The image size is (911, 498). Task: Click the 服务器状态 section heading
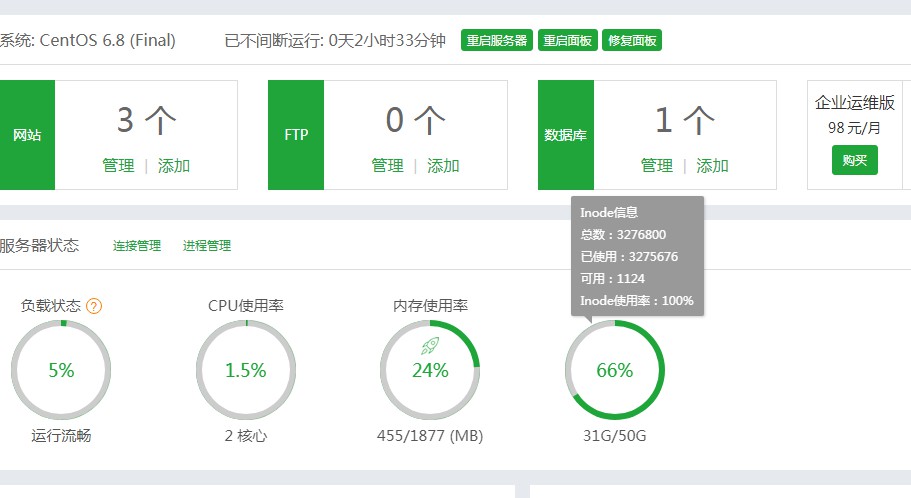tap(40, 245)
